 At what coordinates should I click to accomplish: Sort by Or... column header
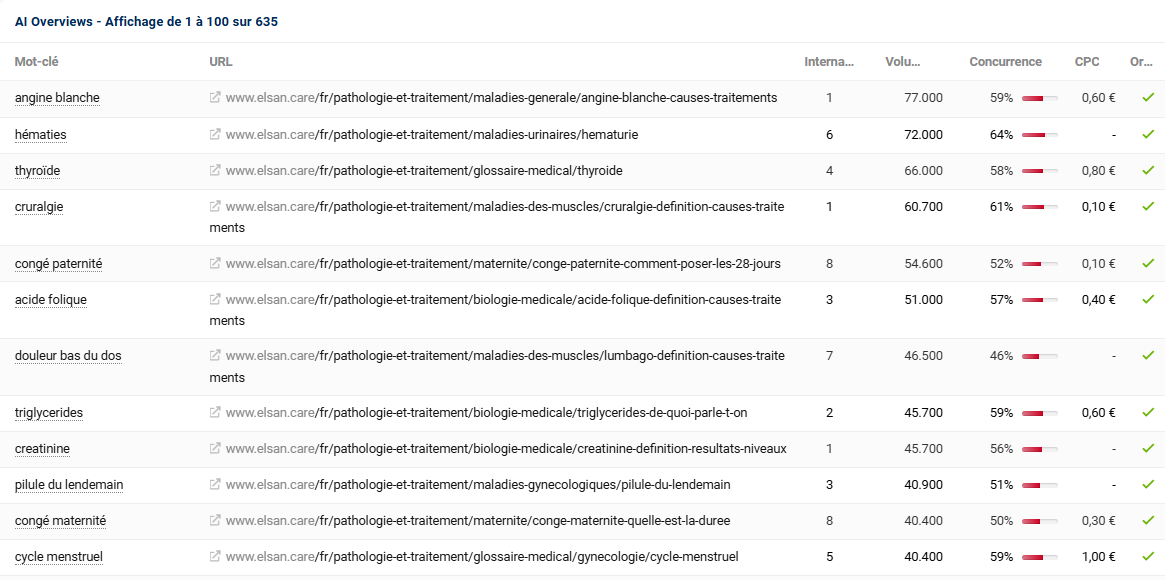tap(1141, 62)
